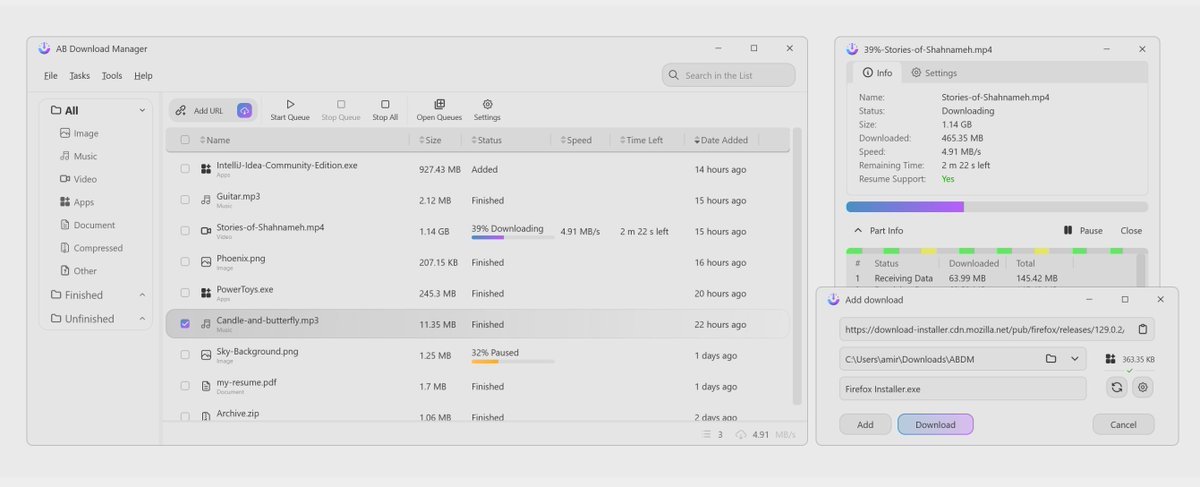Screen dimensions: 1200x487
Task: Click the Stop All icon in toolbar
Action: pyautogui.click(x=385, y=104)
